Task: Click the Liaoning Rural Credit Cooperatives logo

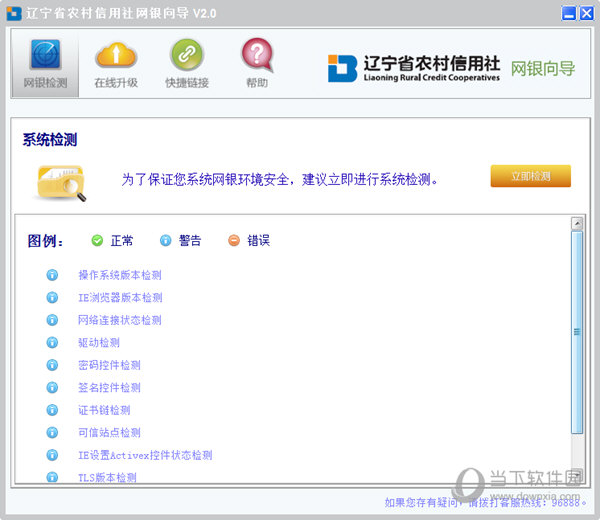Action: pos(414,68)
